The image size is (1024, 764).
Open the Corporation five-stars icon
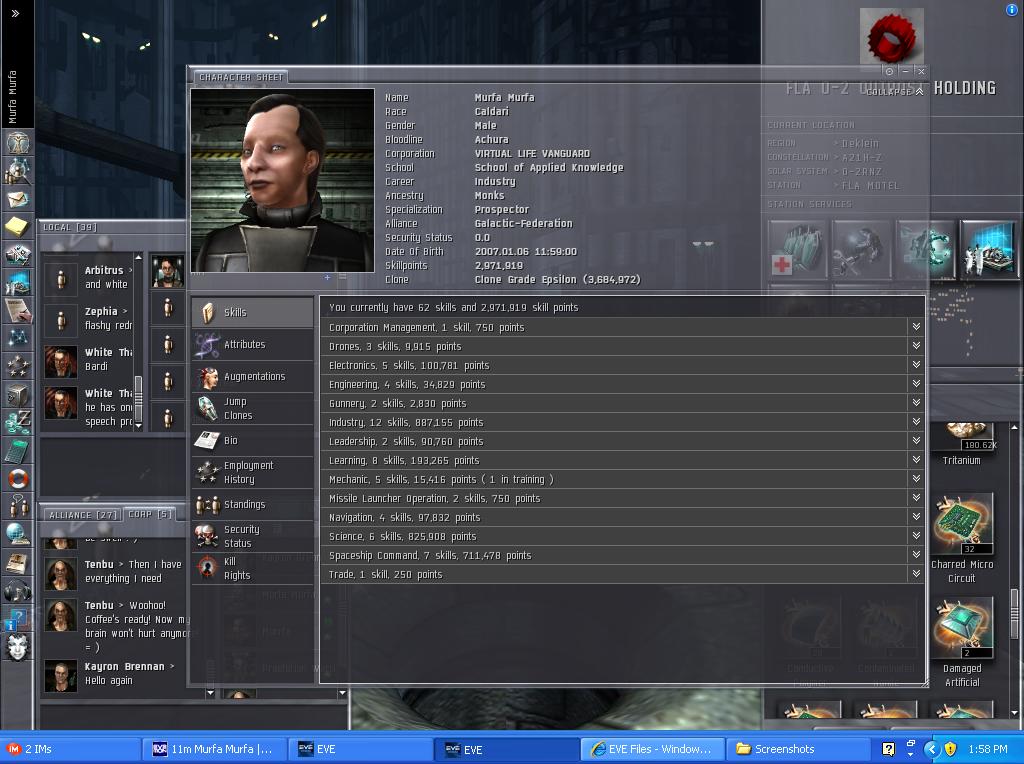(18, 366)
